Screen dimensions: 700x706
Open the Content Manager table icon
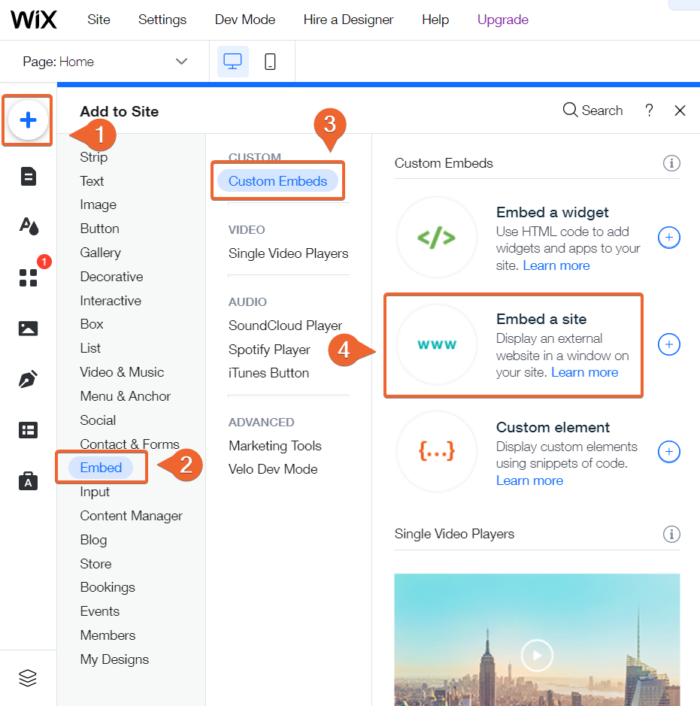coord(28,430)
